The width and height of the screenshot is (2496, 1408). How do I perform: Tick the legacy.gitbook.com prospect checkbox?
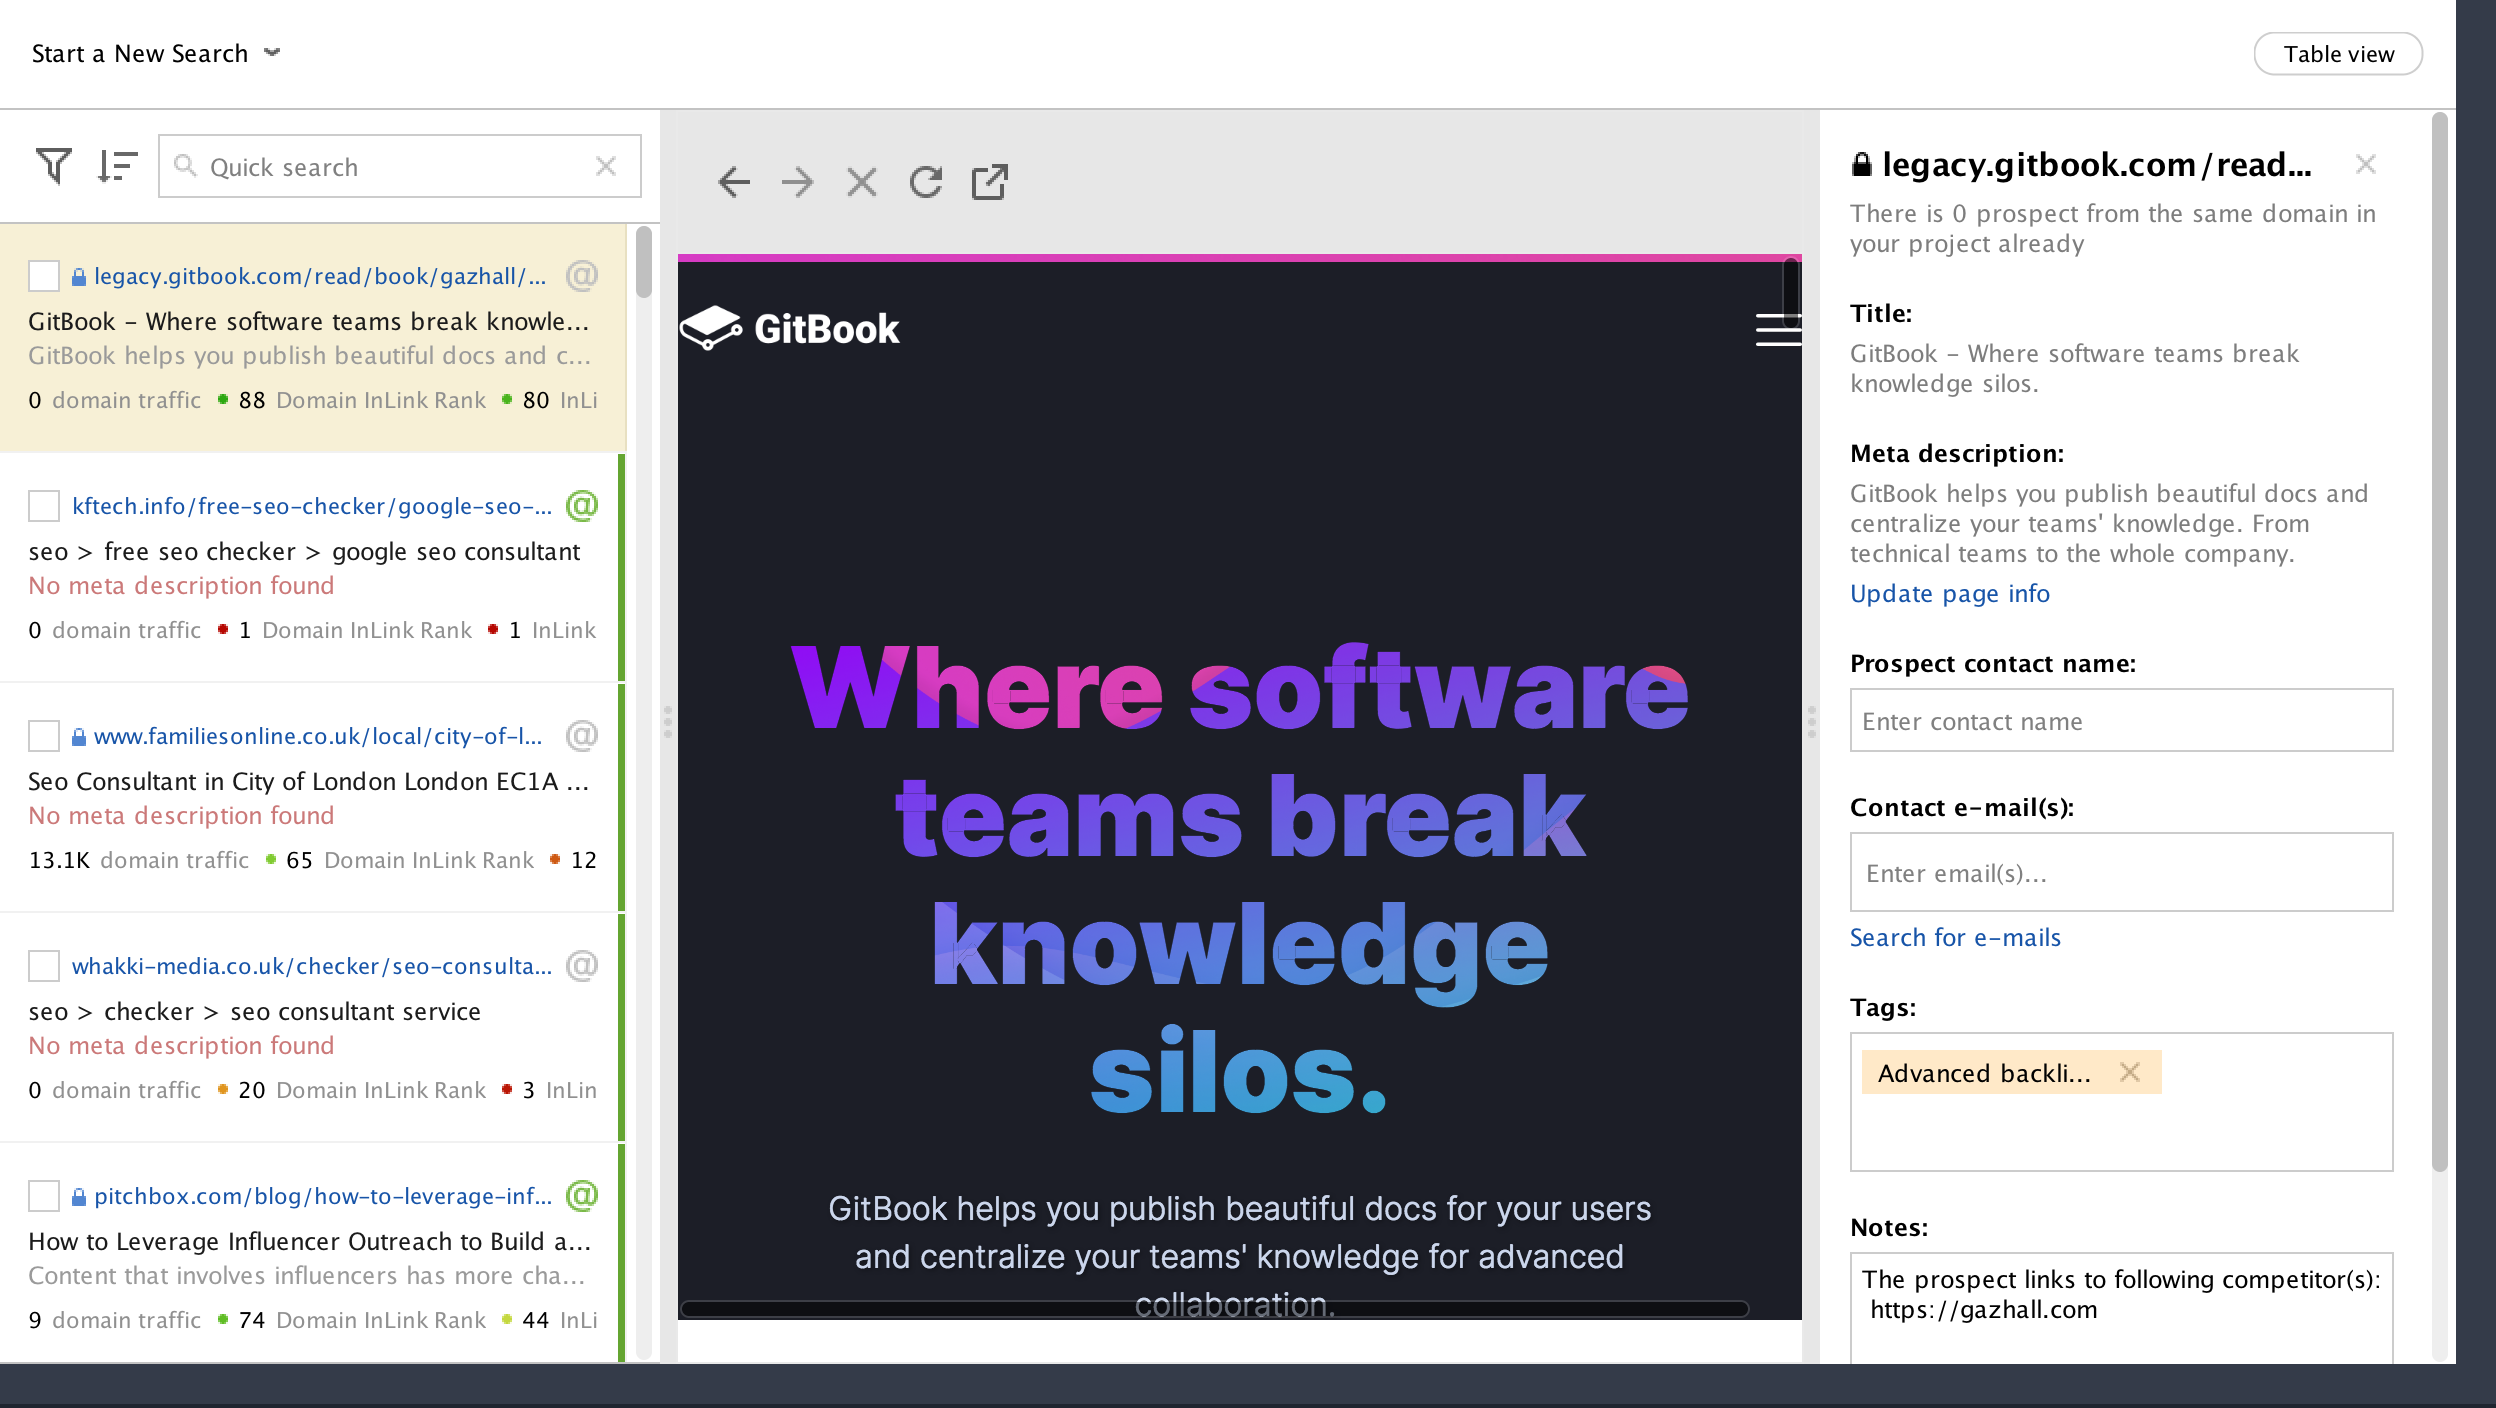click(44, 276)
